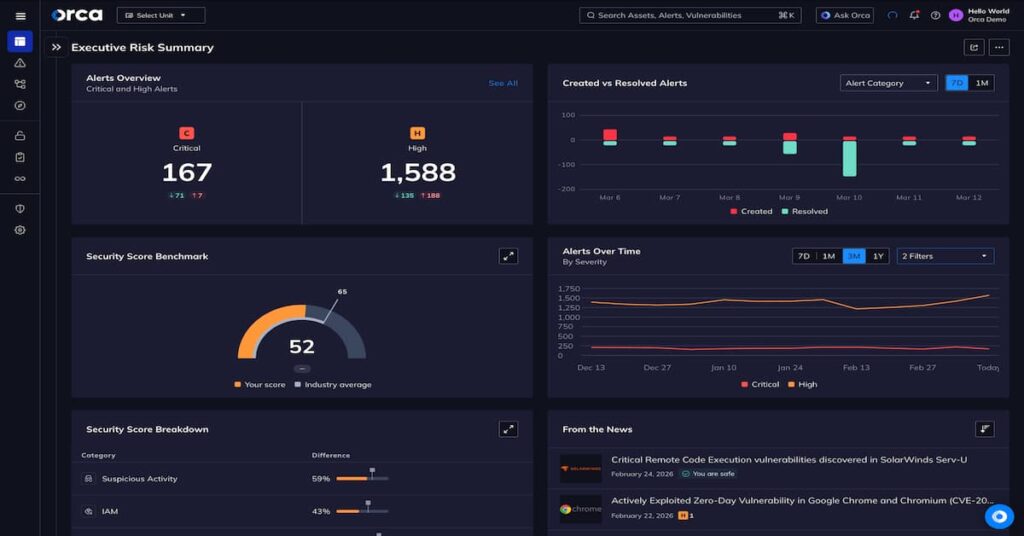This screenshot has height=536, width=1024.
Task: Click the Ask Orca button
Action: (x=845, y=15)
